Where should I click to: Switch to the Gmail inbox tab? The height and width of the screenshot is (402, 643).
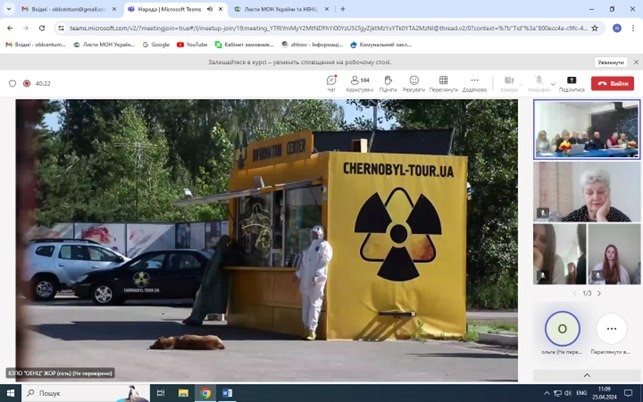coord(68,9)
